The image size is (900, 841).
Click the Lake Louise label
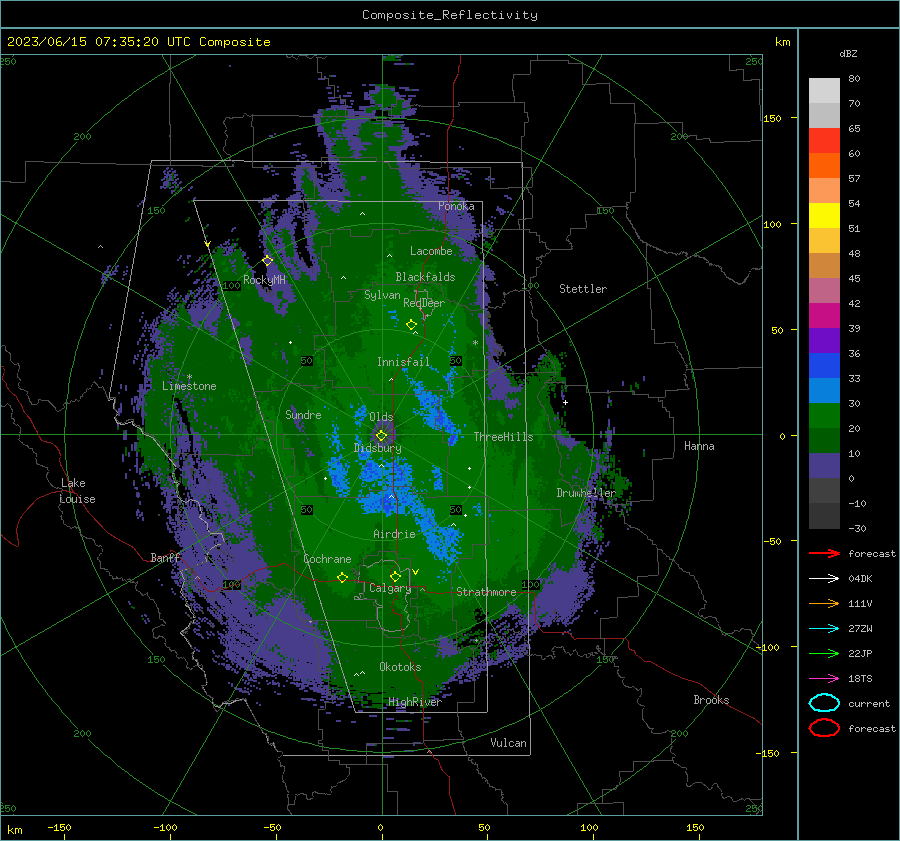point(77,491)
